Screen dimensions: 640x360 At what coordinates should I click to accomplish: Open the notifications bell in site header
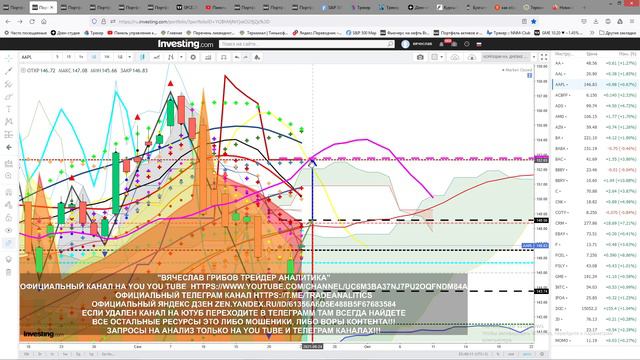click(441, 44)
